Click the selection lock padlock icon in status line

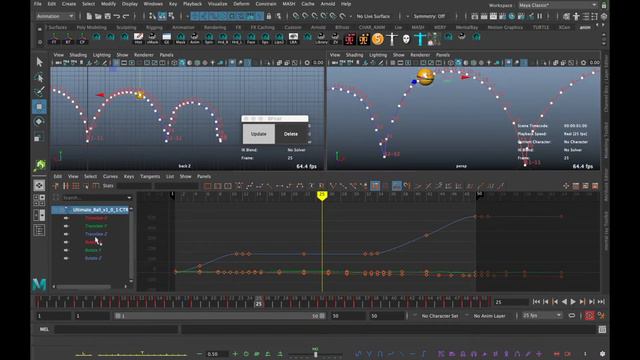(269, 16)
